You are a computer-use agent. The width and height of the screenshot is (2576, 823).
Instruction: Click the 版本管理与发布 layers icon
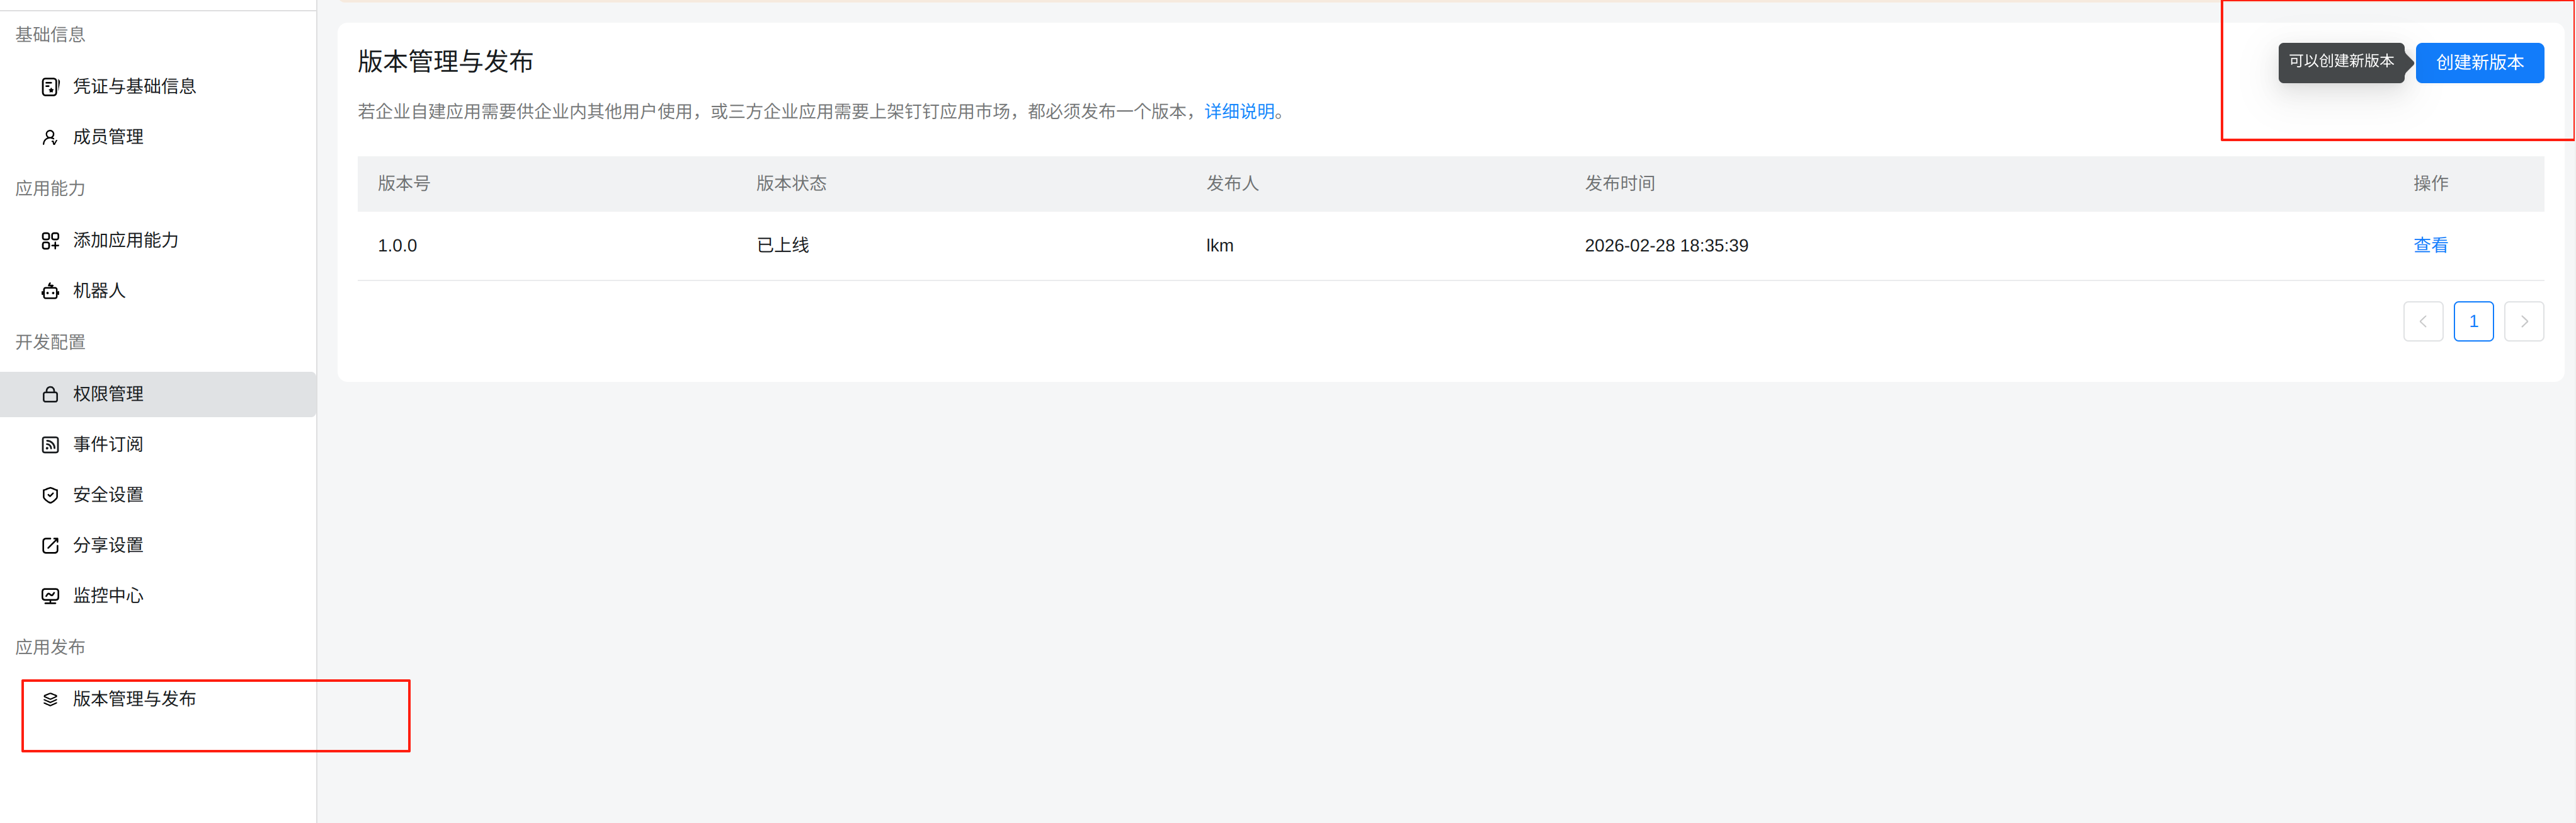click(x=50, y=699)
